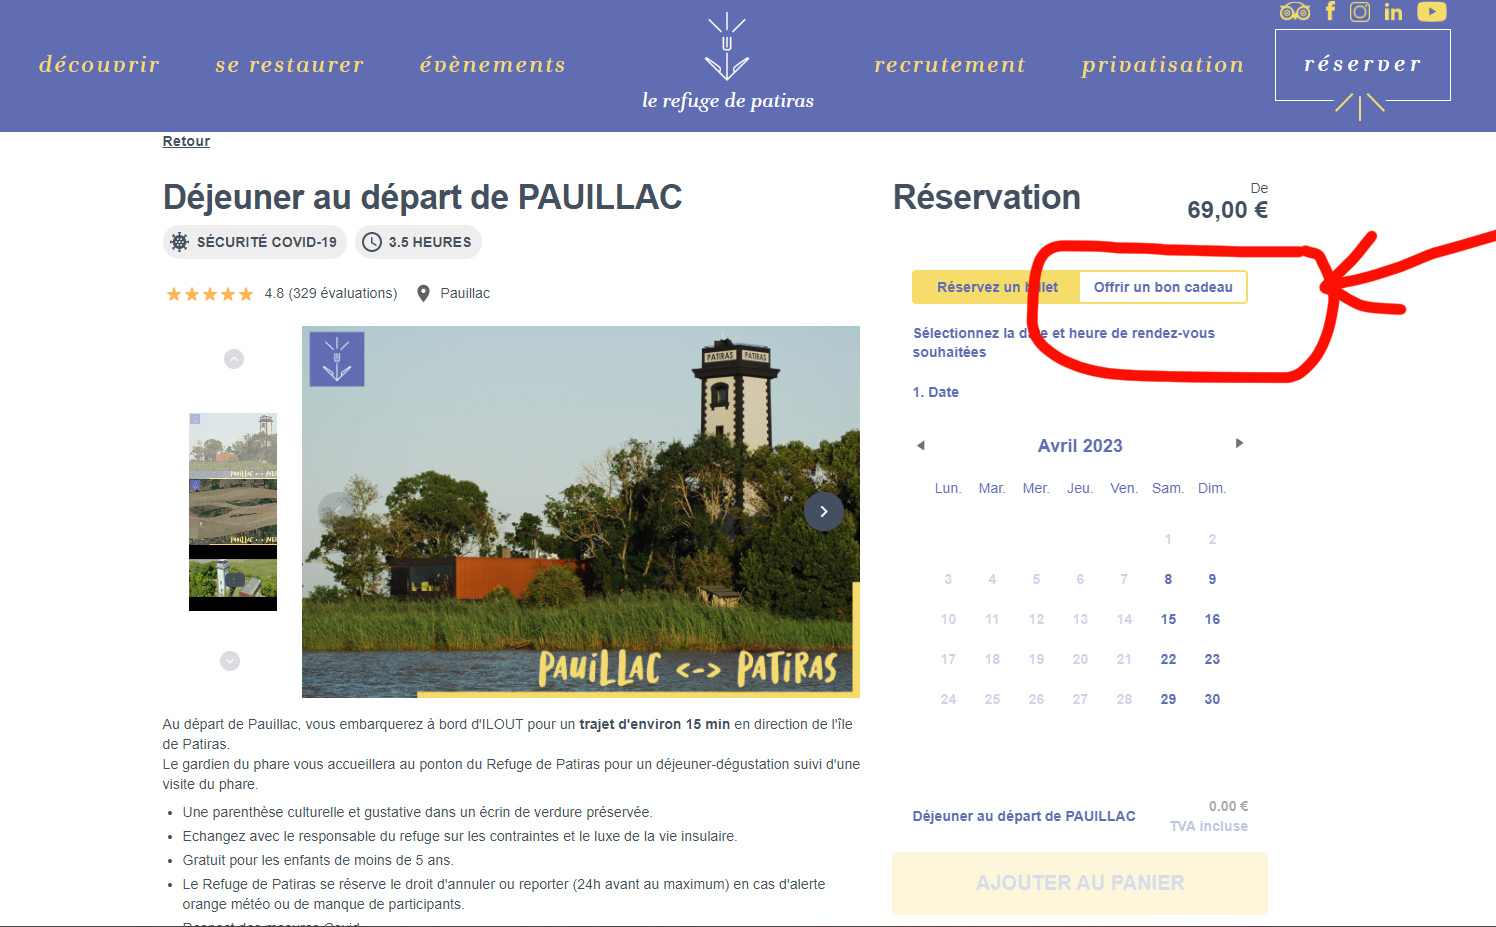Open second aerial view thumbnail
Viewport: 1496px width, 927px height.
pyautogui.click(x=233, y=512)
